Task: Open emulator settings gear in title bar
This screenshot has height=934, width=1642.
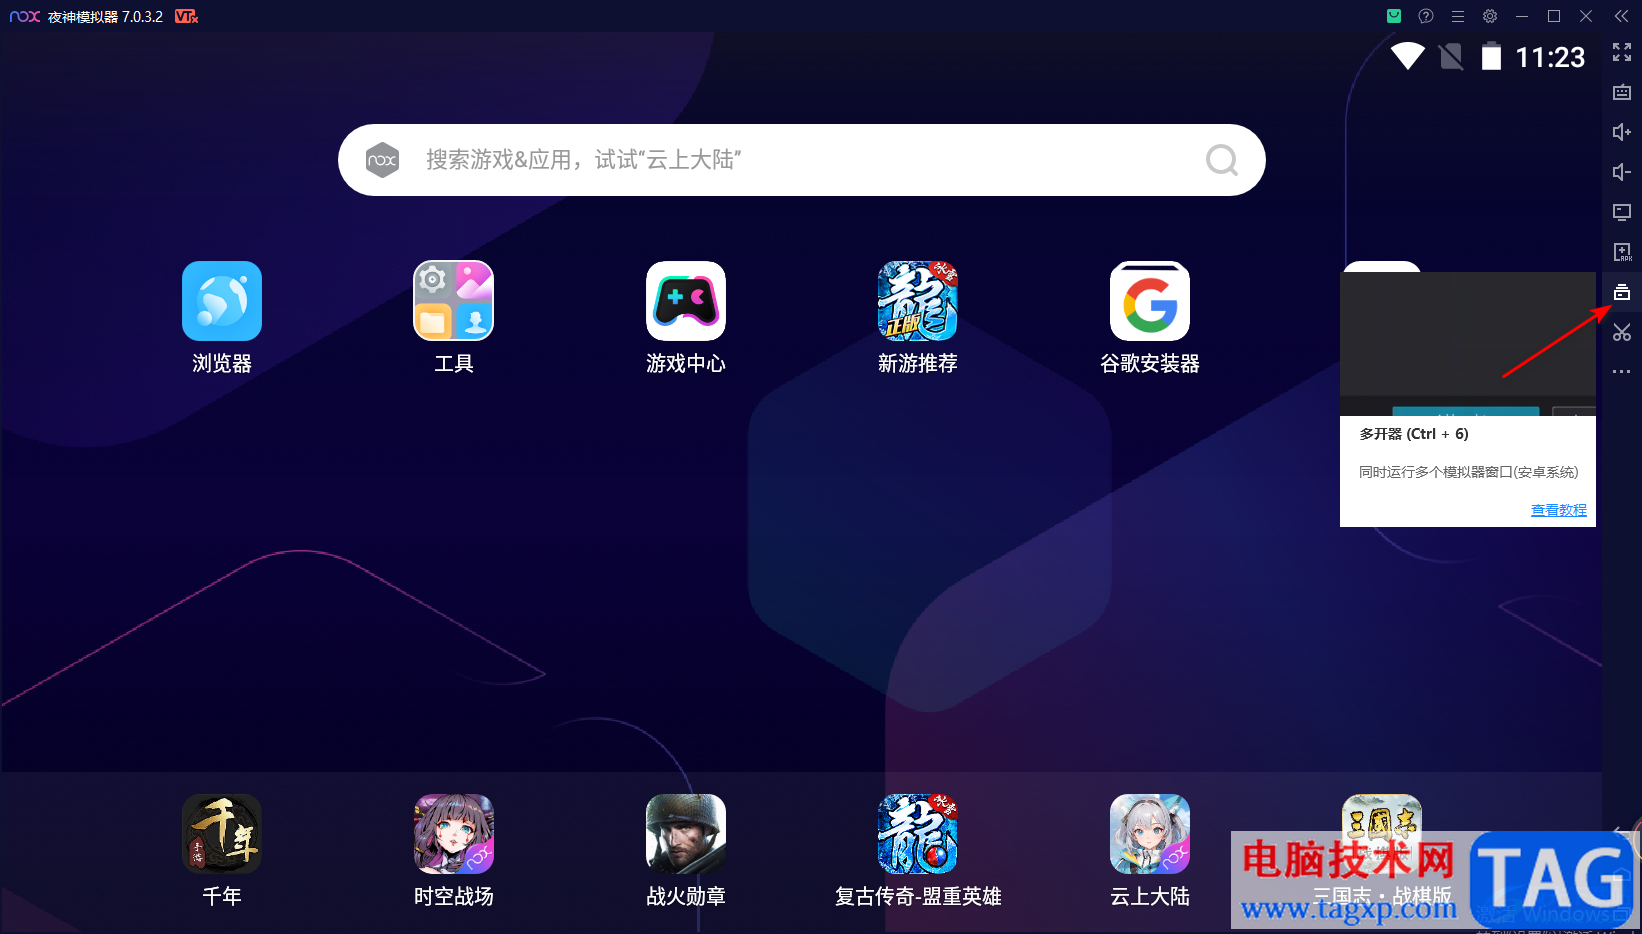Action: click(x=1490, y=16)
